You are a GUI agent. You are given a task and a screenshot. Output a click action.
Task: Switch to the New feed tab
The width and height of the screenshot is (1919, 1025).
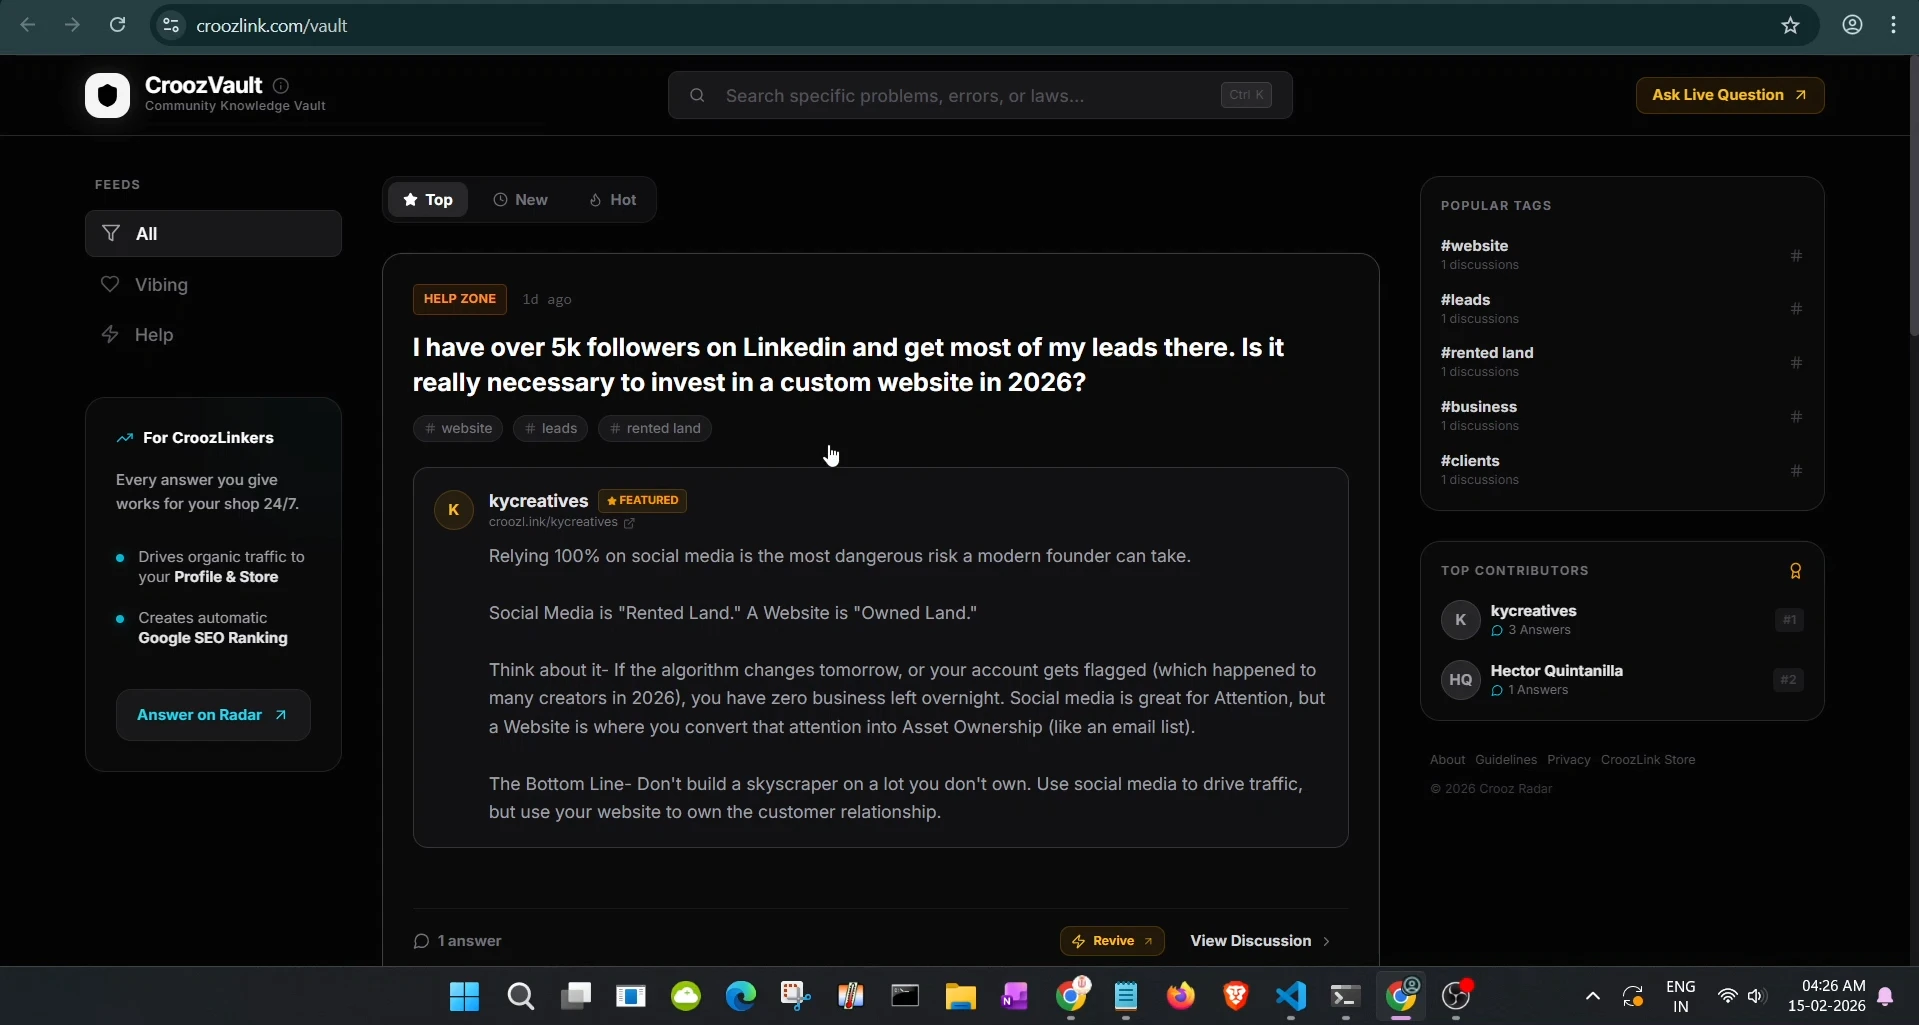coord(521,199)
